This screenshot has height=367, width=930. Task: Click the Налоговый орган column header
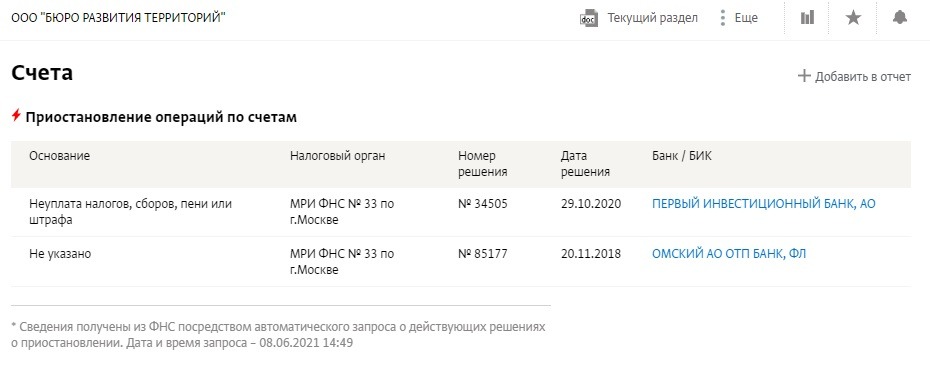337,156
